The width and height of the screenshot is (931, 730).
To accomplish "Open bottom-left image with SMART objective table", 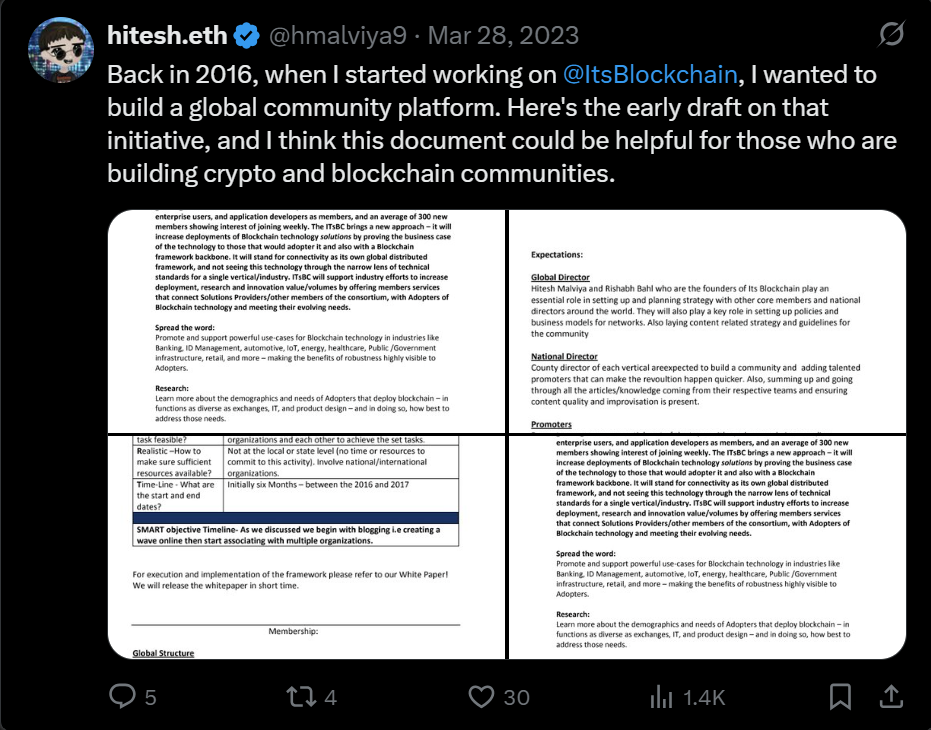I will [306, 547].
